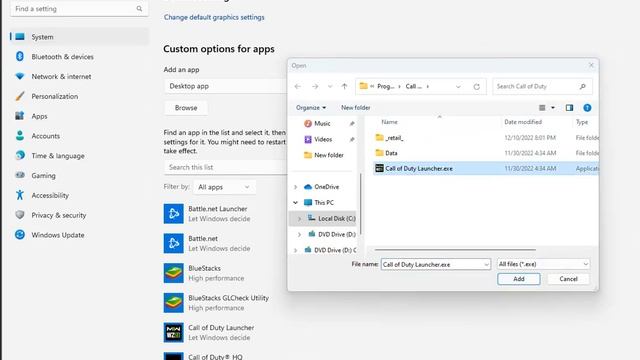Click the Personalization paintbrush icon

[x=20, y=96]
